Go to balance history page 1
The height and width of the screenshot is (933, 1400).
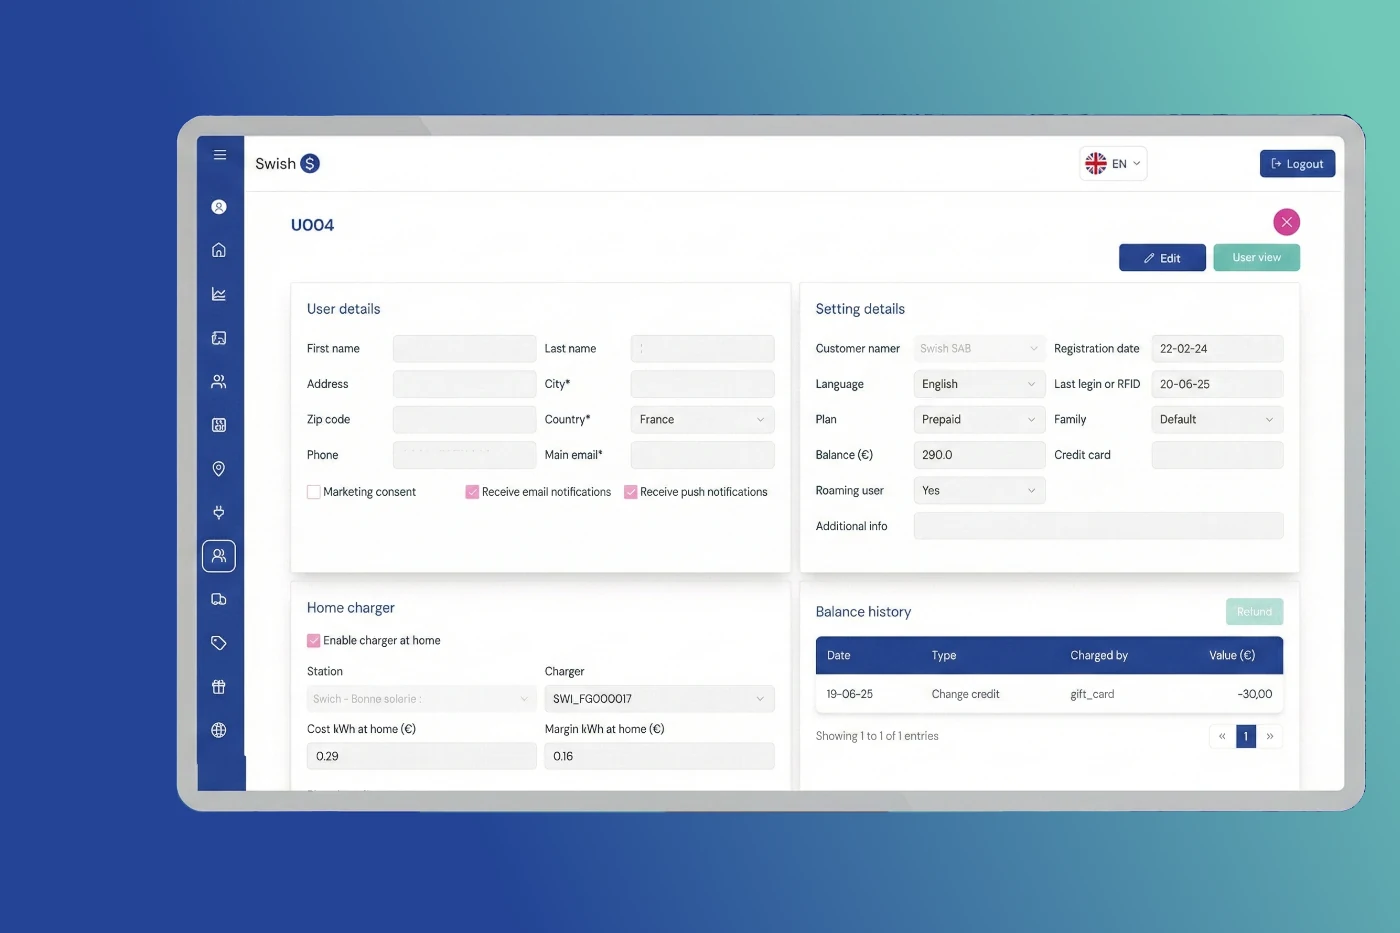click(1245, 737)
